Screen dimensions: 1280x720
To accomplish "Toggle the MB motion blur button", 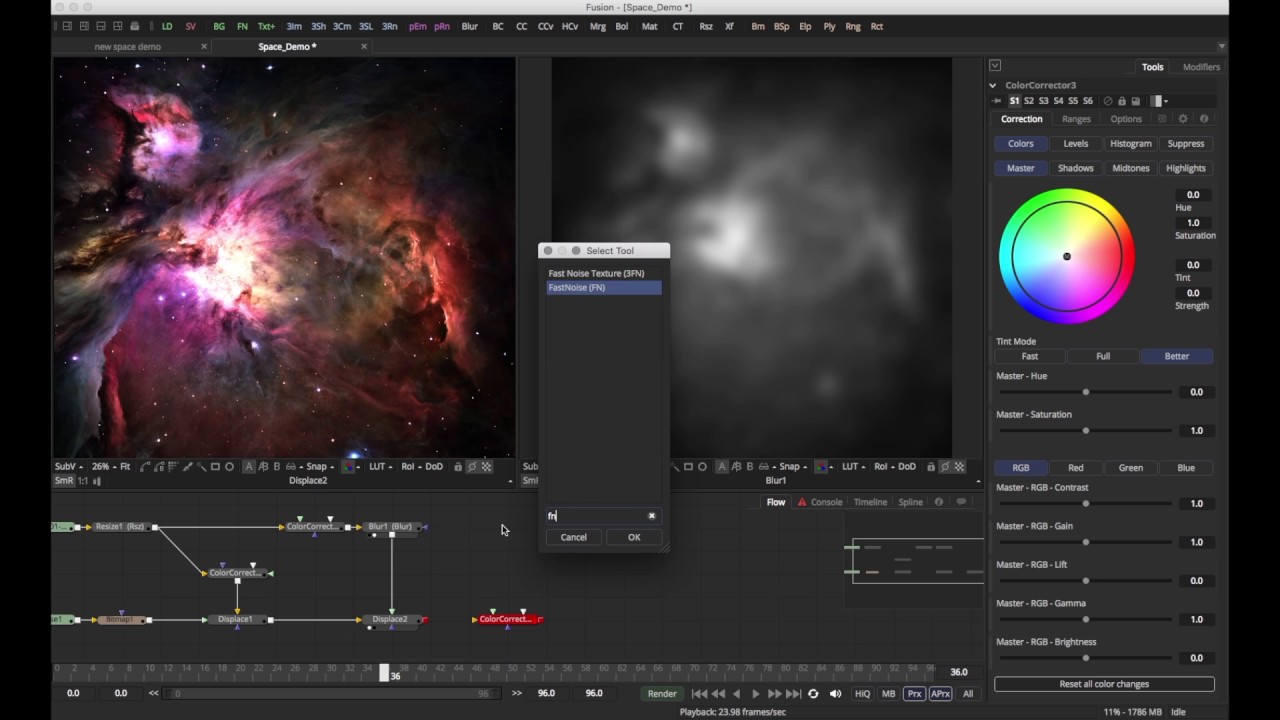I will click(888, 693).
